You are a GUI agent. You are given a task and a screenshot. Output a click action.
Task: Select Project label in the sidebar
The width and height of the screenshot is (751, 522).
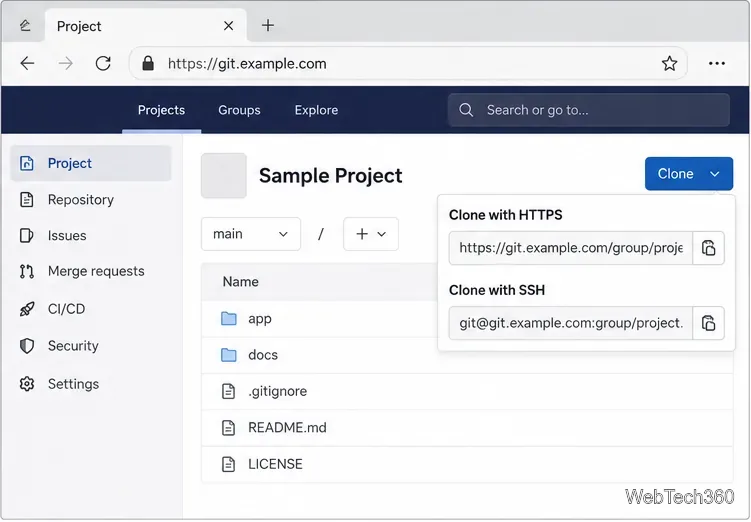click(x=69, y=163)
